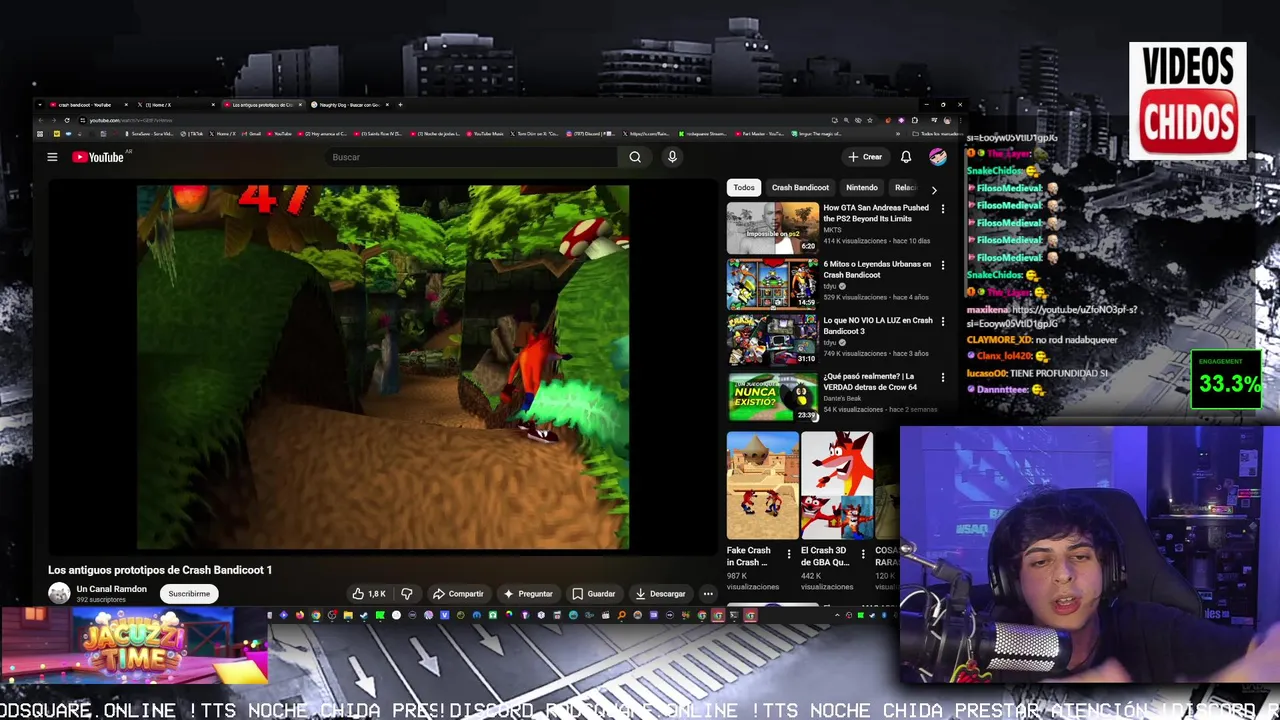Image resolution: width=1280 pixels, height=720 pixels.
Task: Open the How GTA San Andreas thumbnail
Action: (x=772, y=228)
